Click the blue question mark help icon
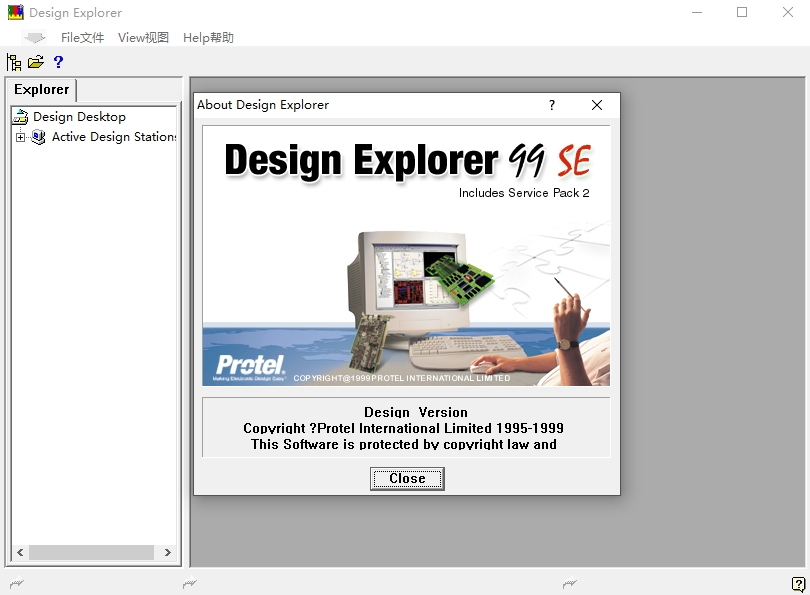Image resolution: width=810 pixels, height=595 pixels. tap(58, 62)
